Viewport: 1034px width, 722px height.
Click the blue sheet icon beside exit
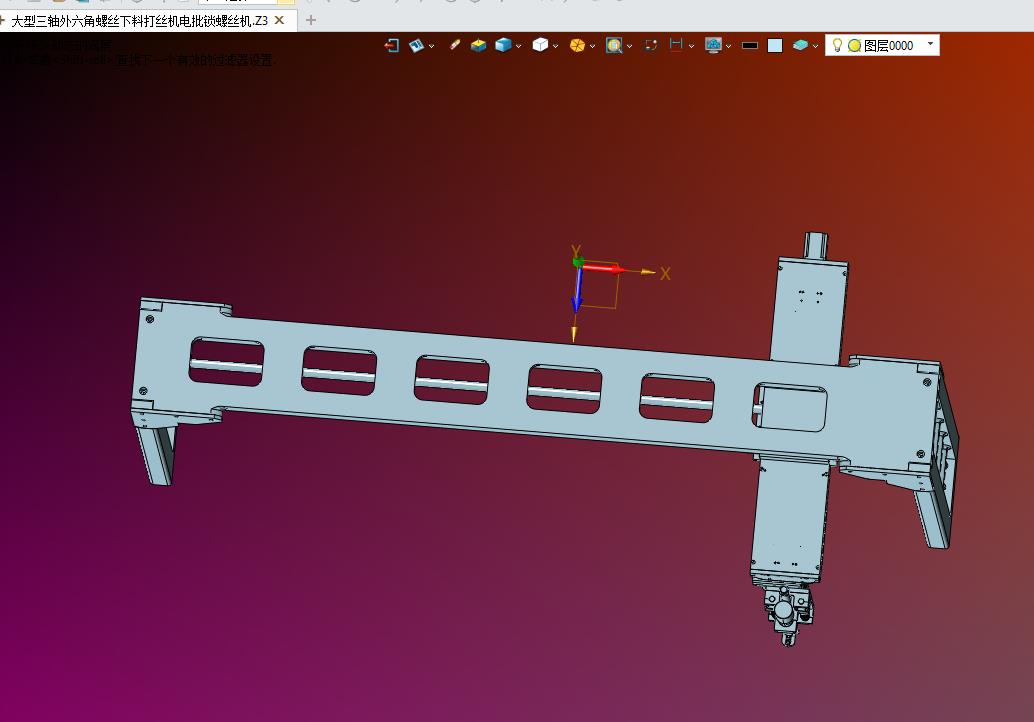tap(417, 45)
